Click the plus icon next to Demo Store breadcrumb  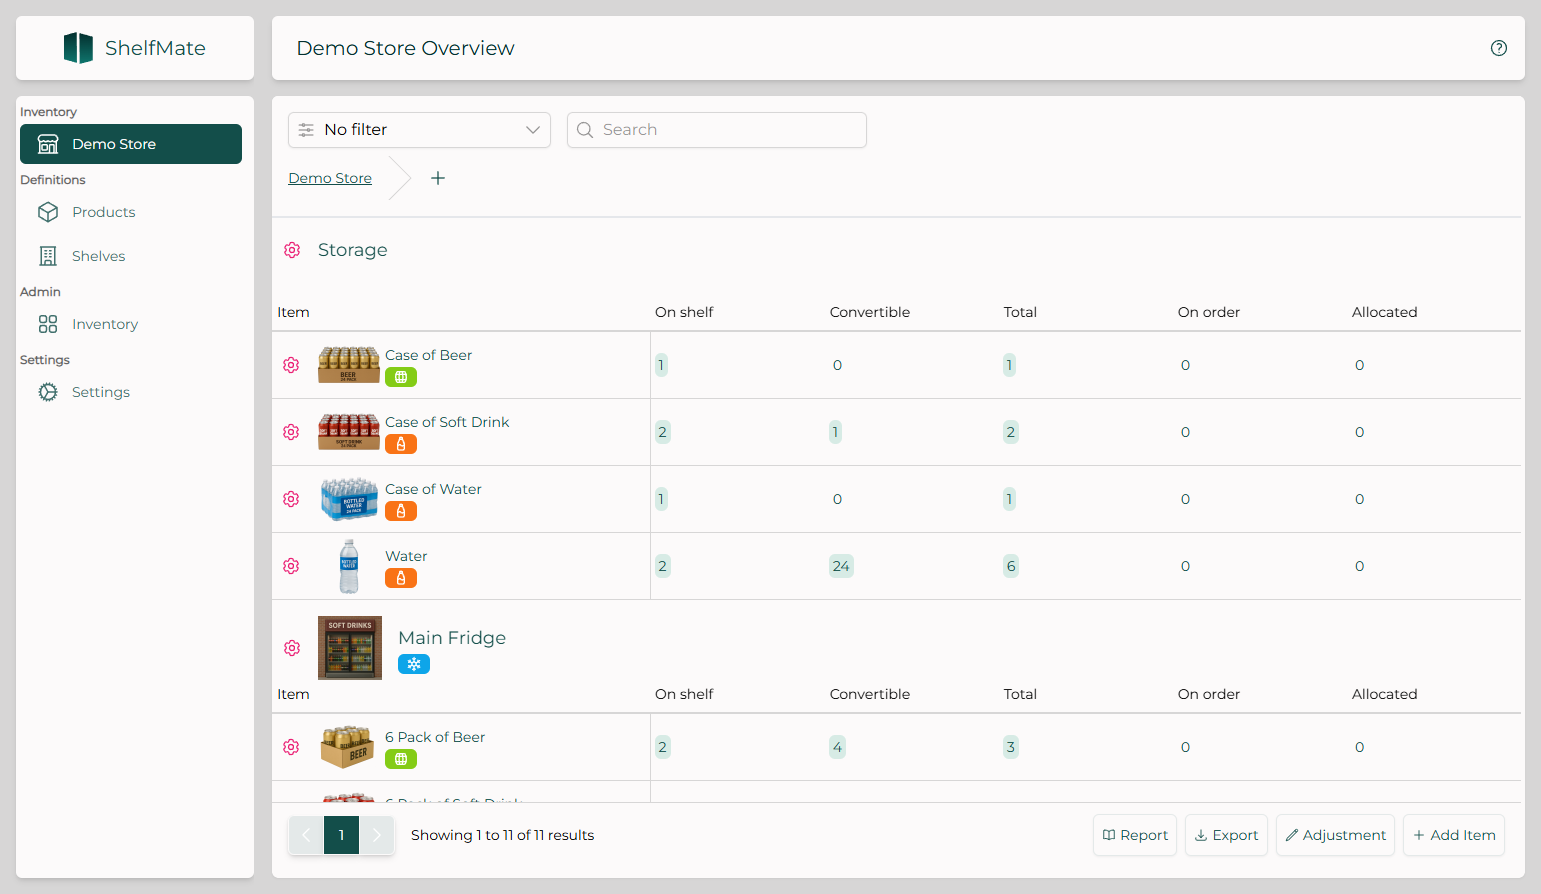coord(438,178)
